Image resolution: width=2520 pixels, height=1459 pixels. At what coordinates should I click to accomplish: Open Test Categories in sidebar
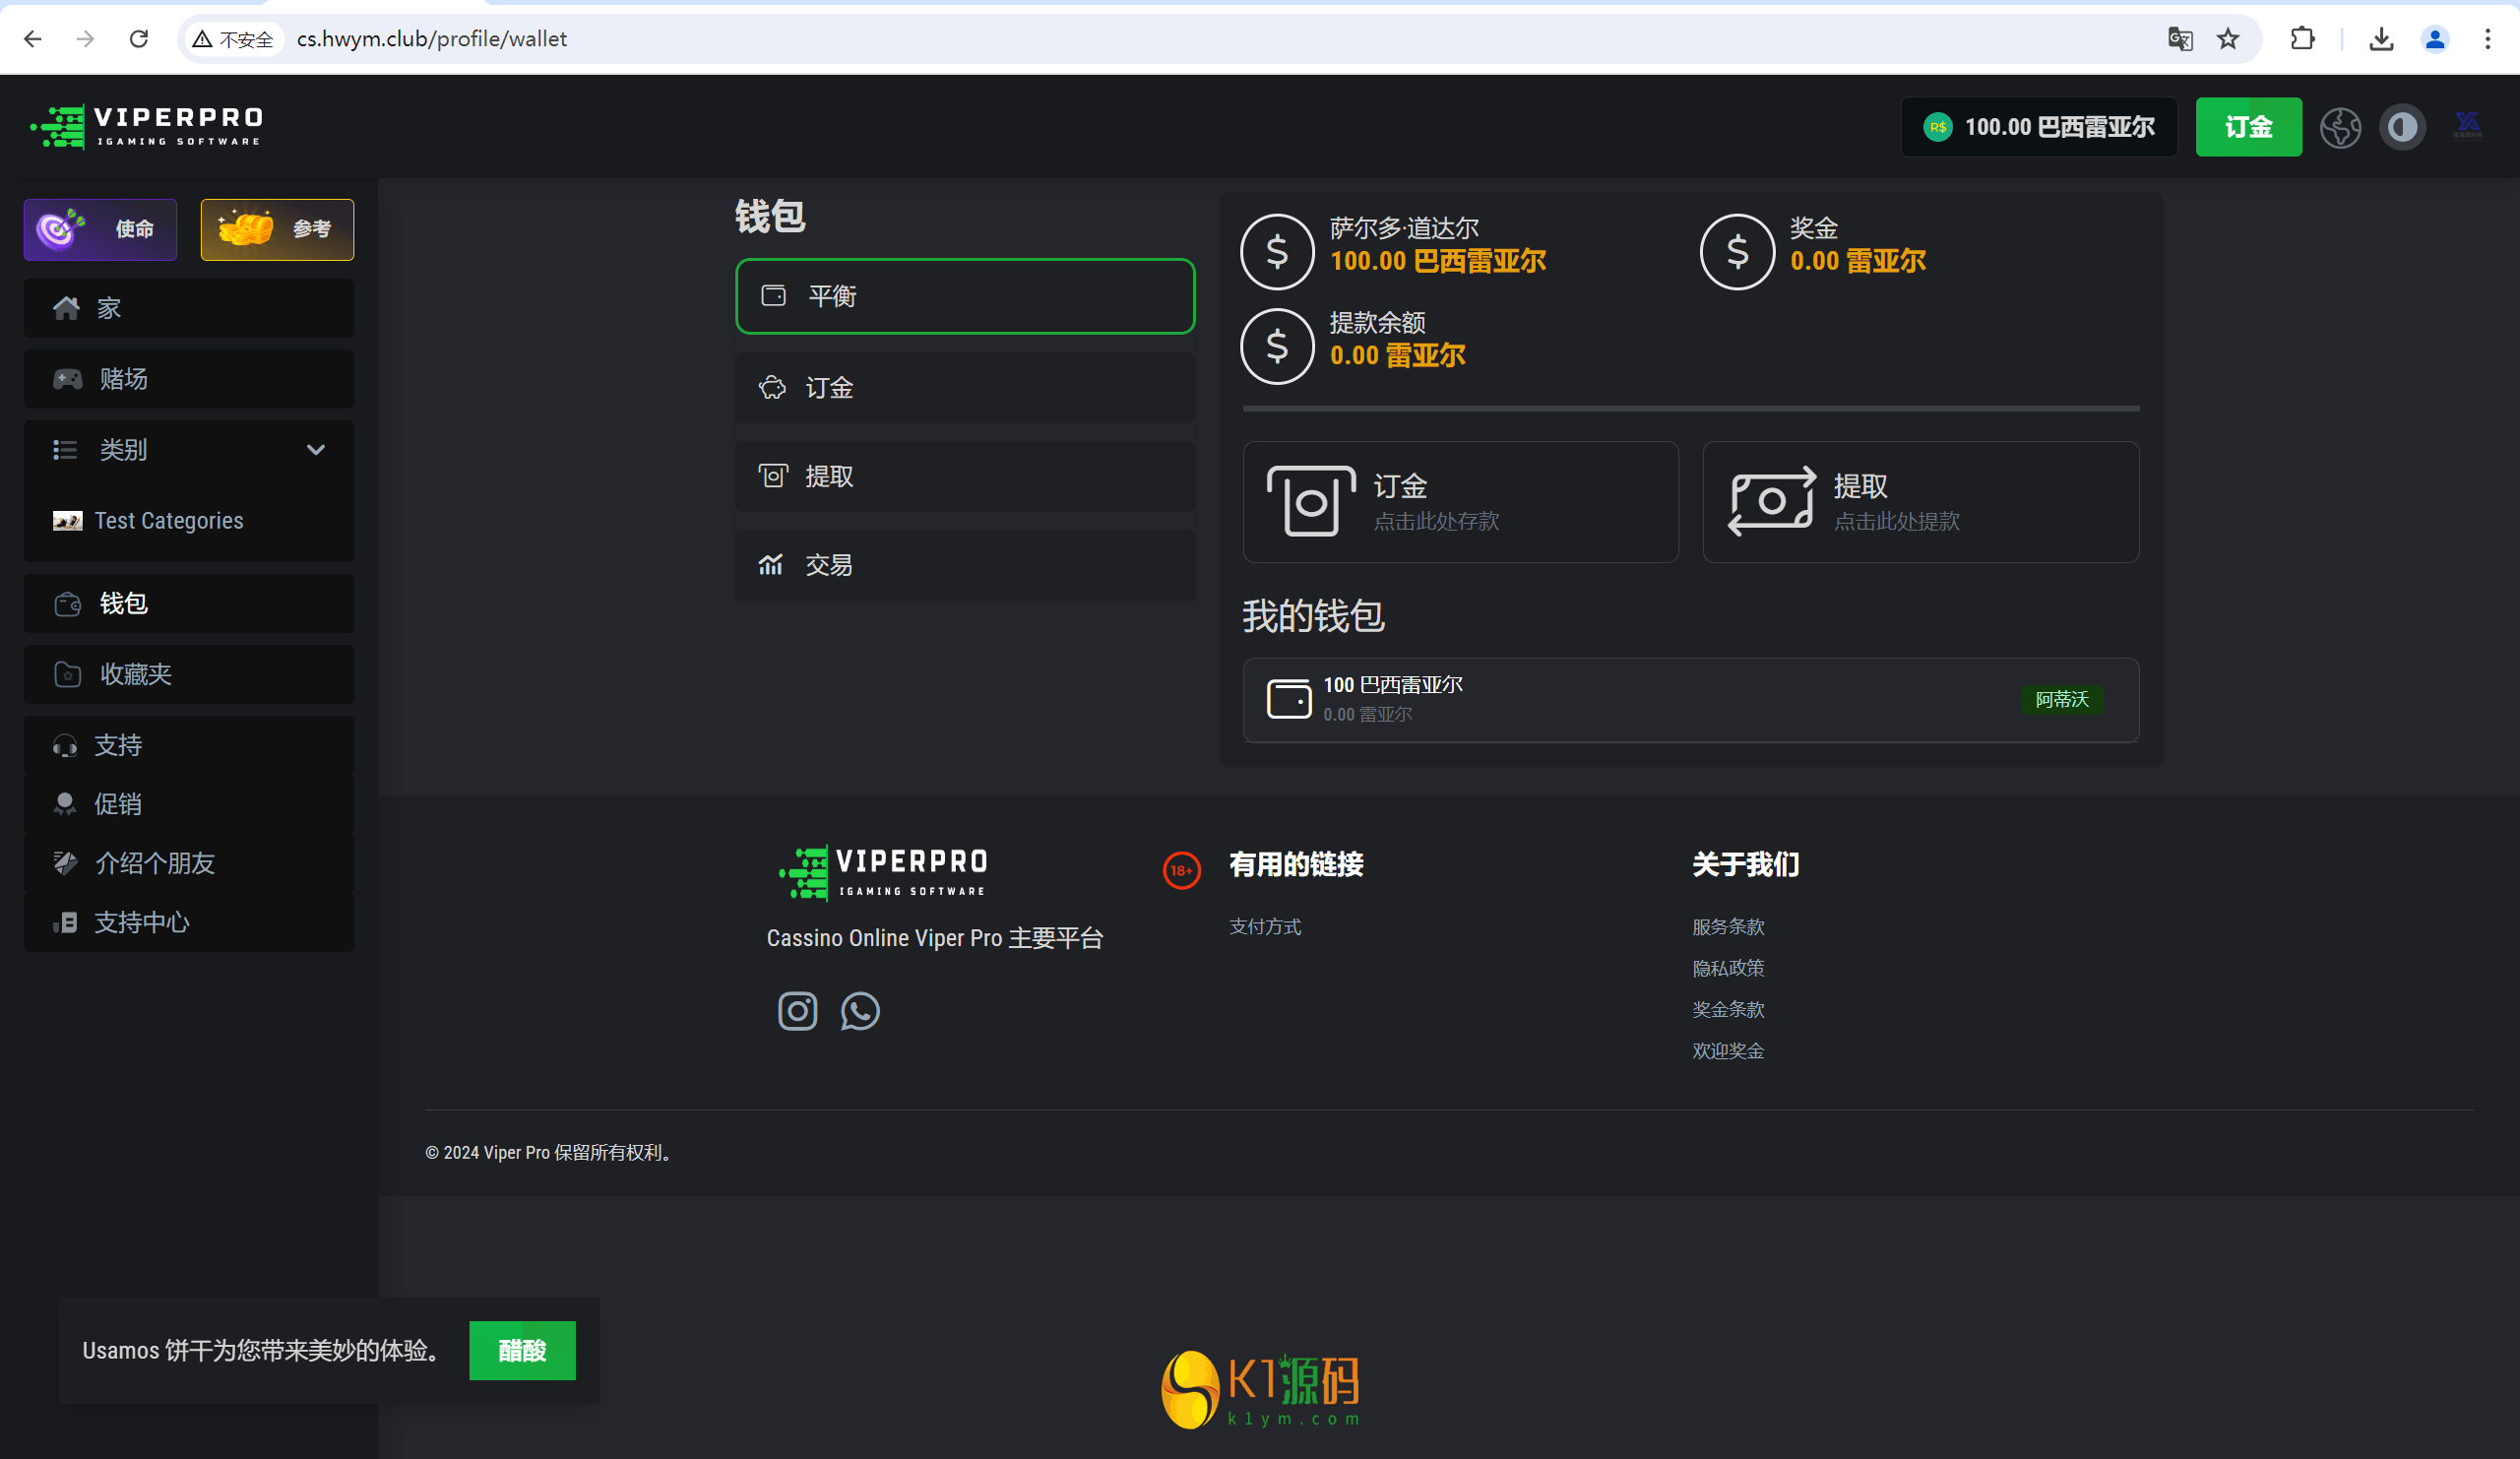coord(168,521)
